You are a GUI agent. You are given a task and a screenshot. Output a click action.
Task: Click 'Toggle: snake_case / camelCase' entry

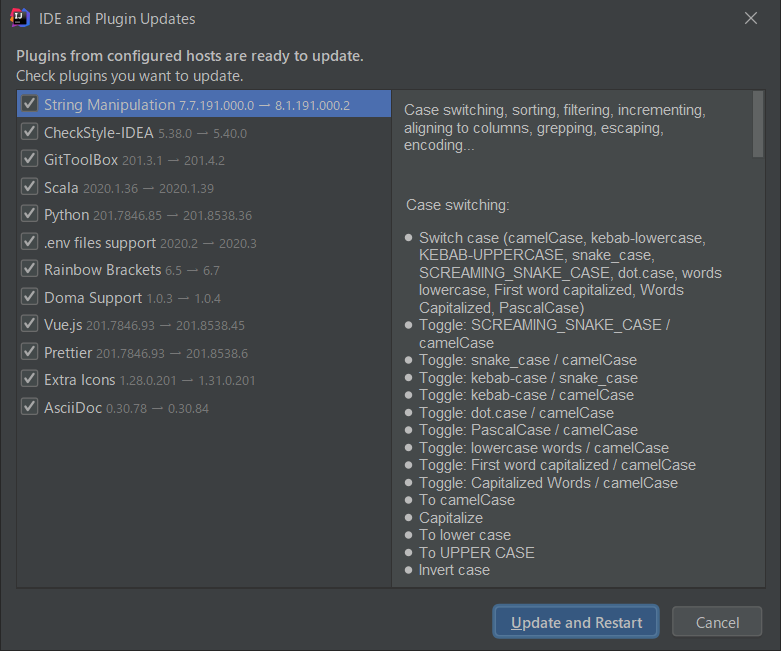pos(527,360)
